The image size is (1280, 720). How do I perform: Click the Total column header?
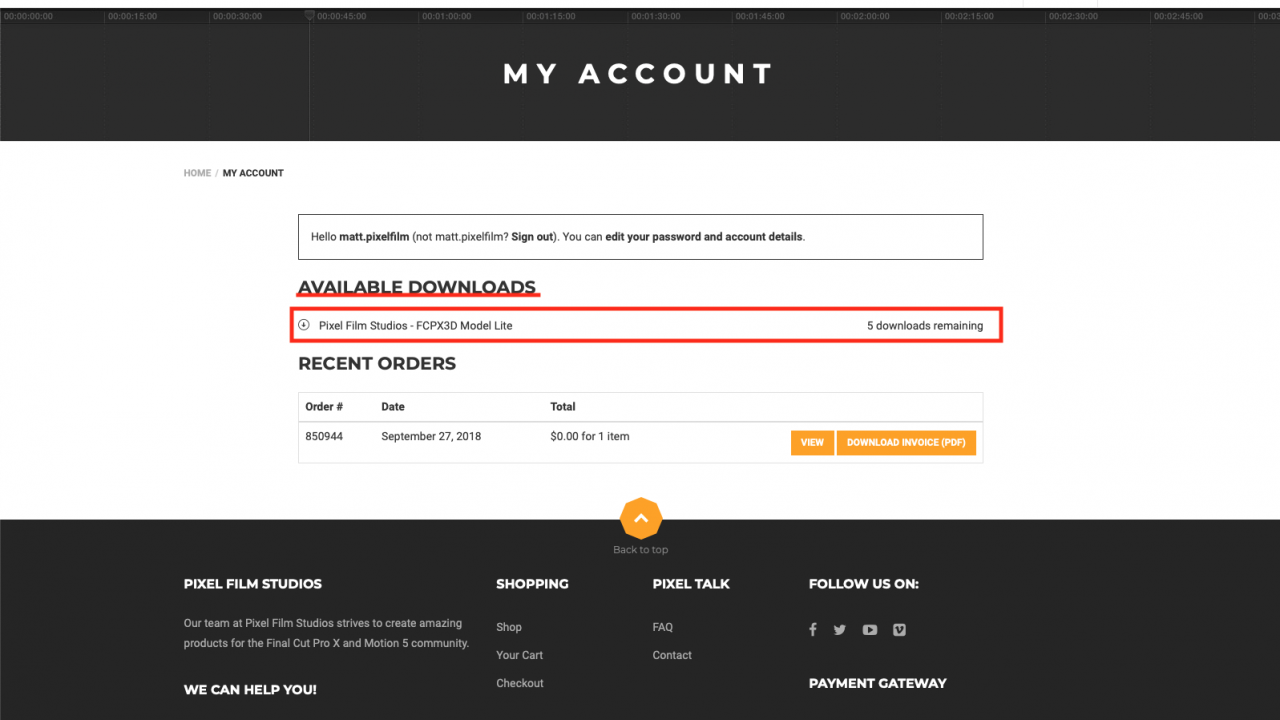tap(563, 407)
